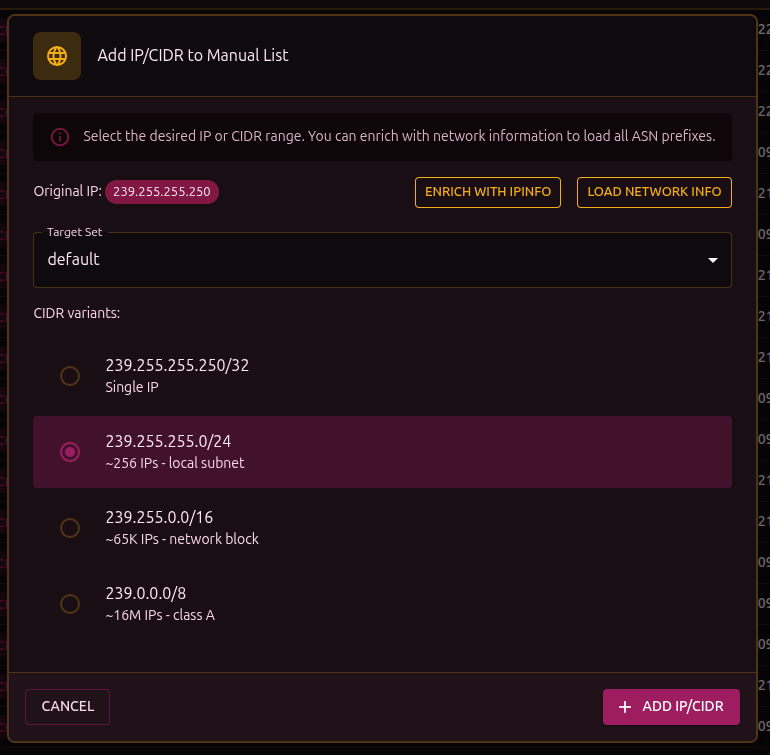Click the '~16M IPs - class A' label
Screen dimensions: 770x755
[160, 615]
